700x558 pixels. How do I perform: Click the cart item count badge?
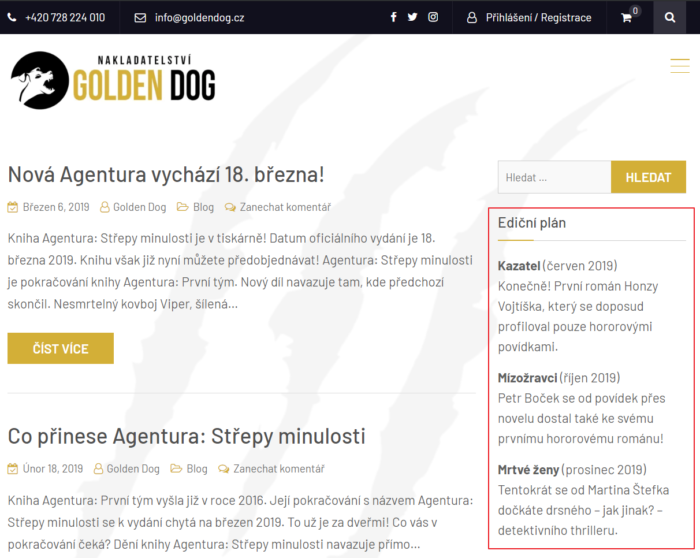pyautogui.click(x=635, y=11)
